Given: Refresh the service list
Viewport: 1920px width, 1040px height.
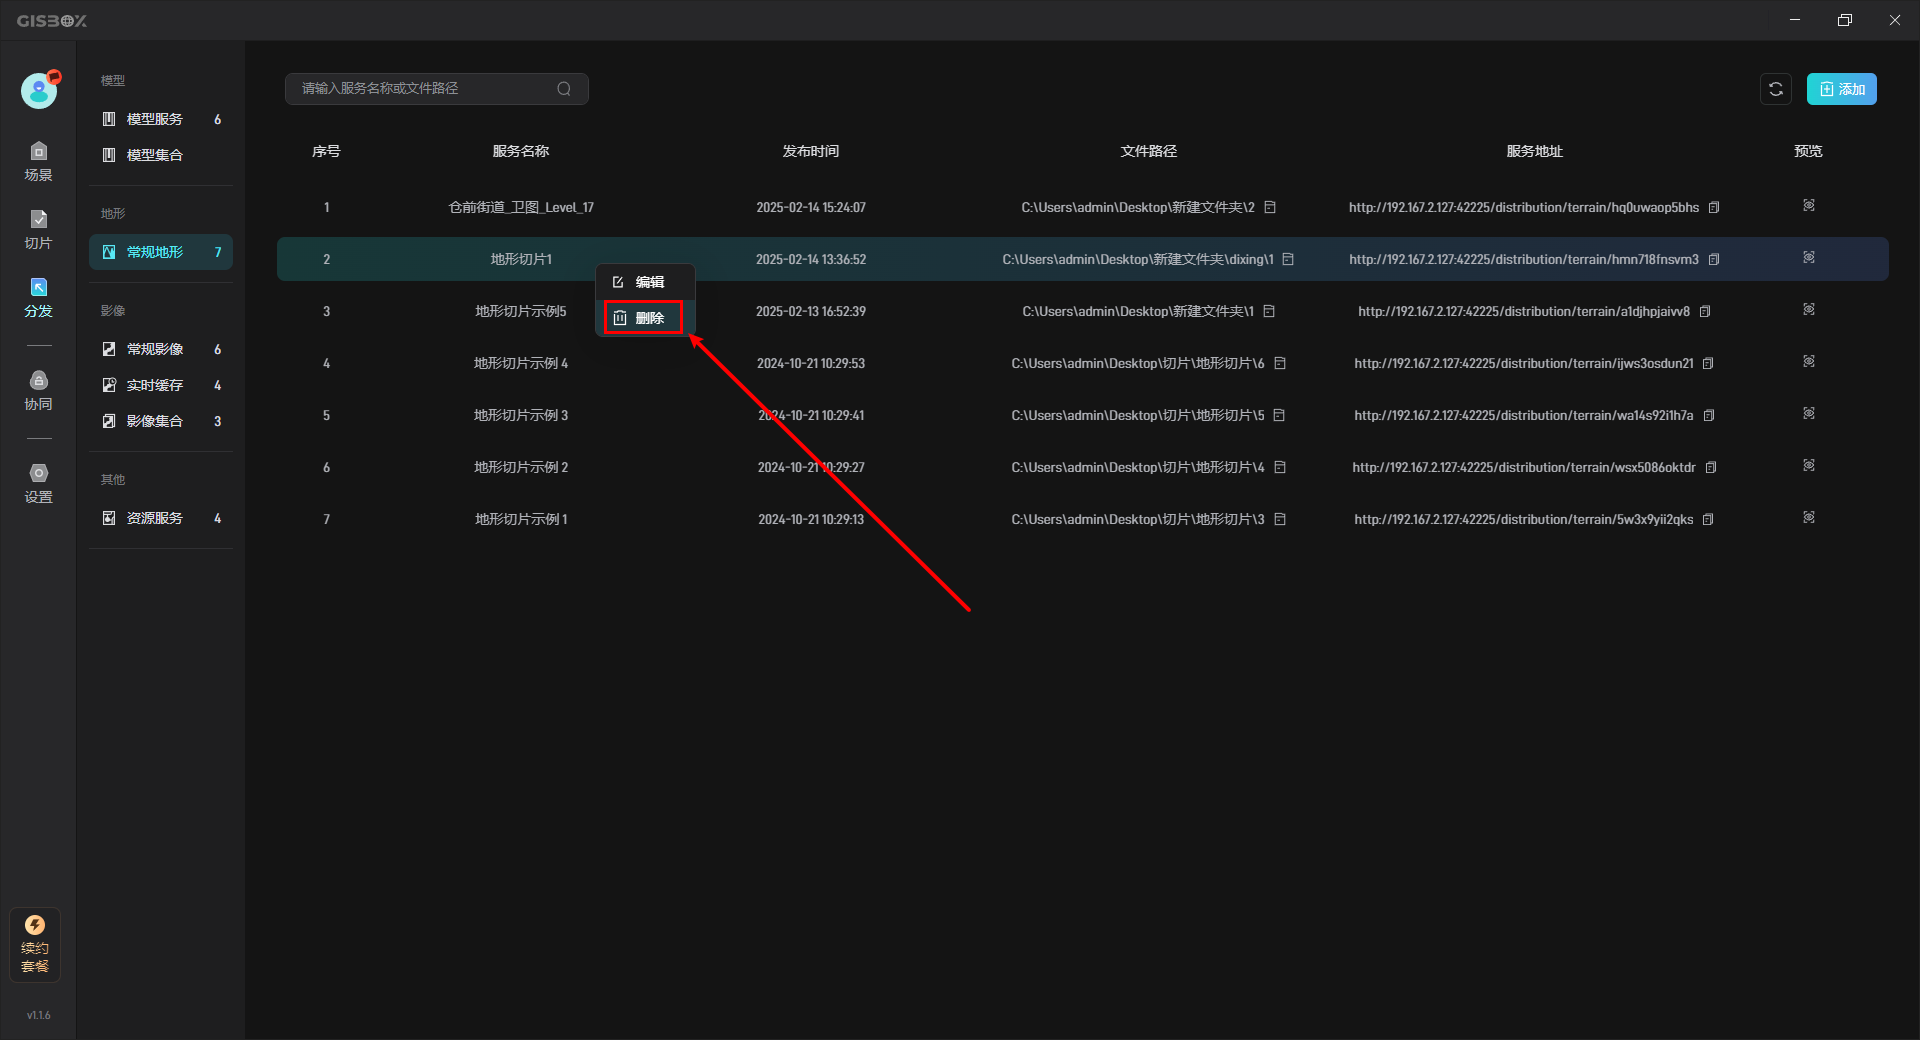Looking at the screenshot, I should [1776, 89].
